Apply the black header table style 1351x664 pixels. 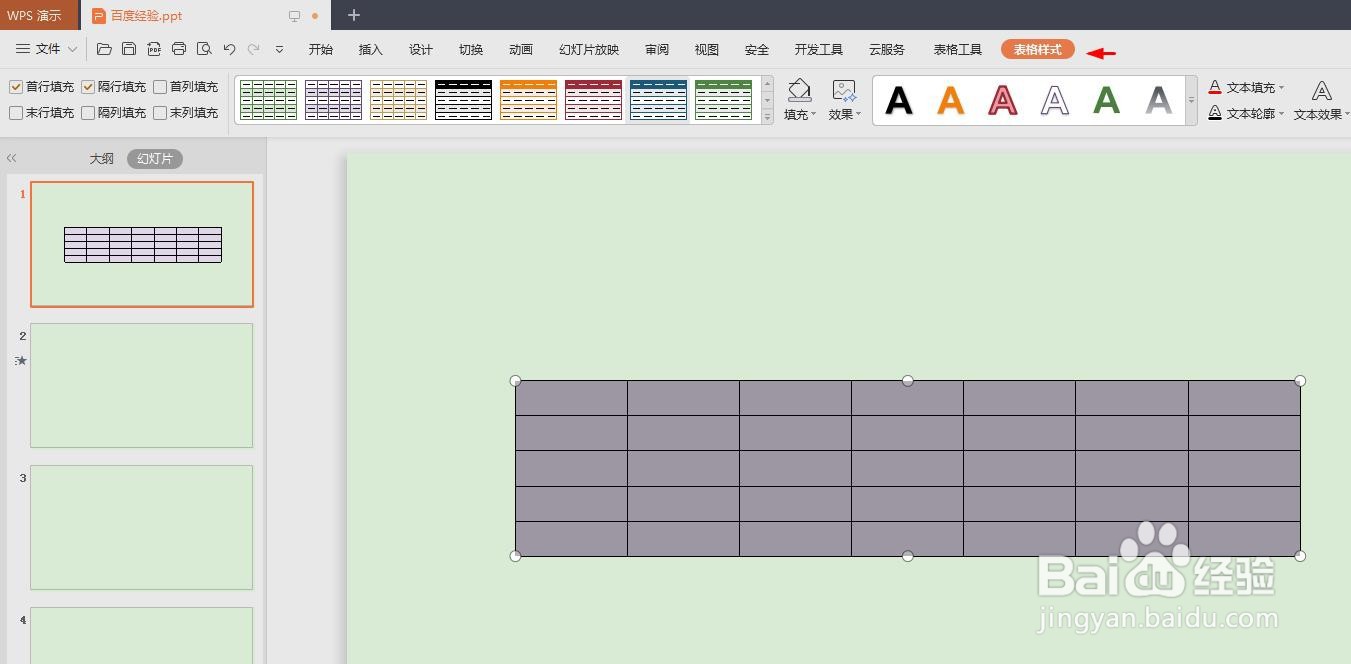pyautogui.click(x=463, y=100)
